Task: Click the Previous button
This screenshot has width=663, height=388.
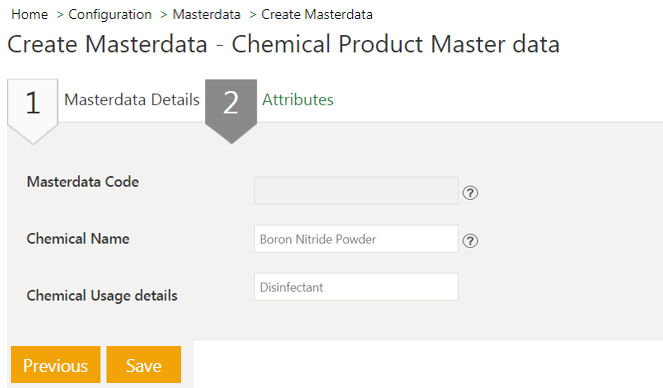Action: [56, 365]
